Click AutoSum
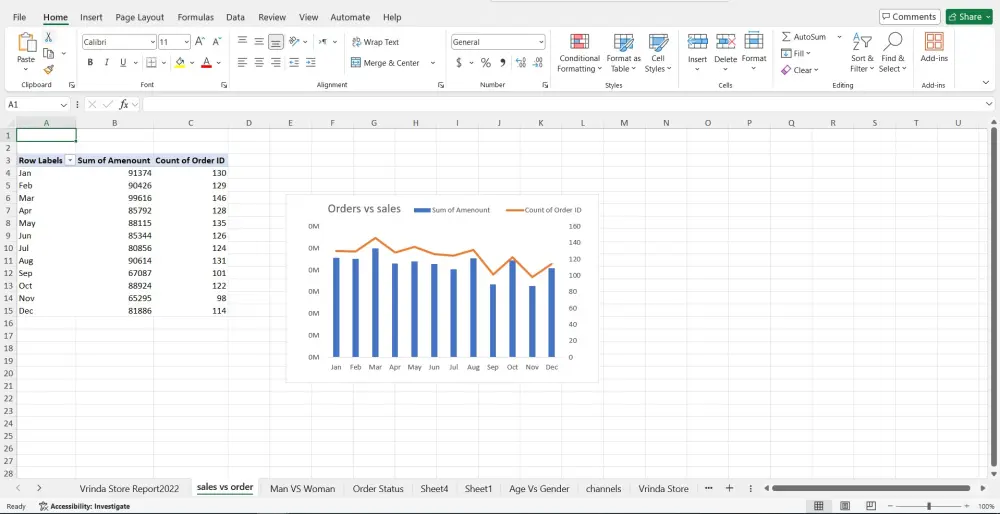The height and width of the screenshot is (514, 1000). (804, 37)
